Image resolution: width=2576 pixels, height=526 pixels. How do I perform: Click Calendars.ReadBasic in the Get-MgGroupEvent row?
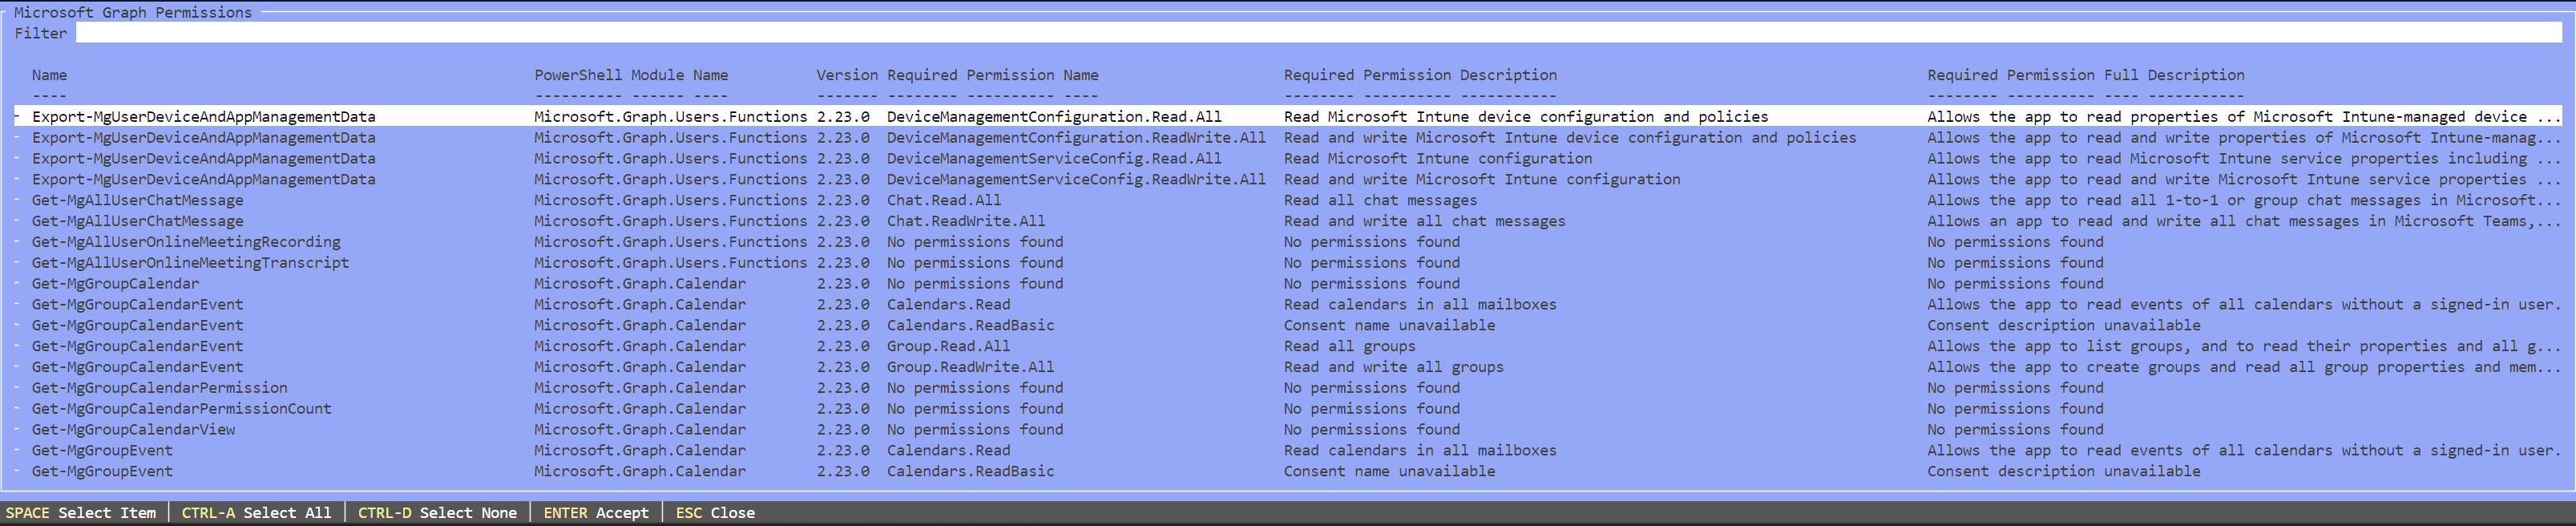coord(970,472)
